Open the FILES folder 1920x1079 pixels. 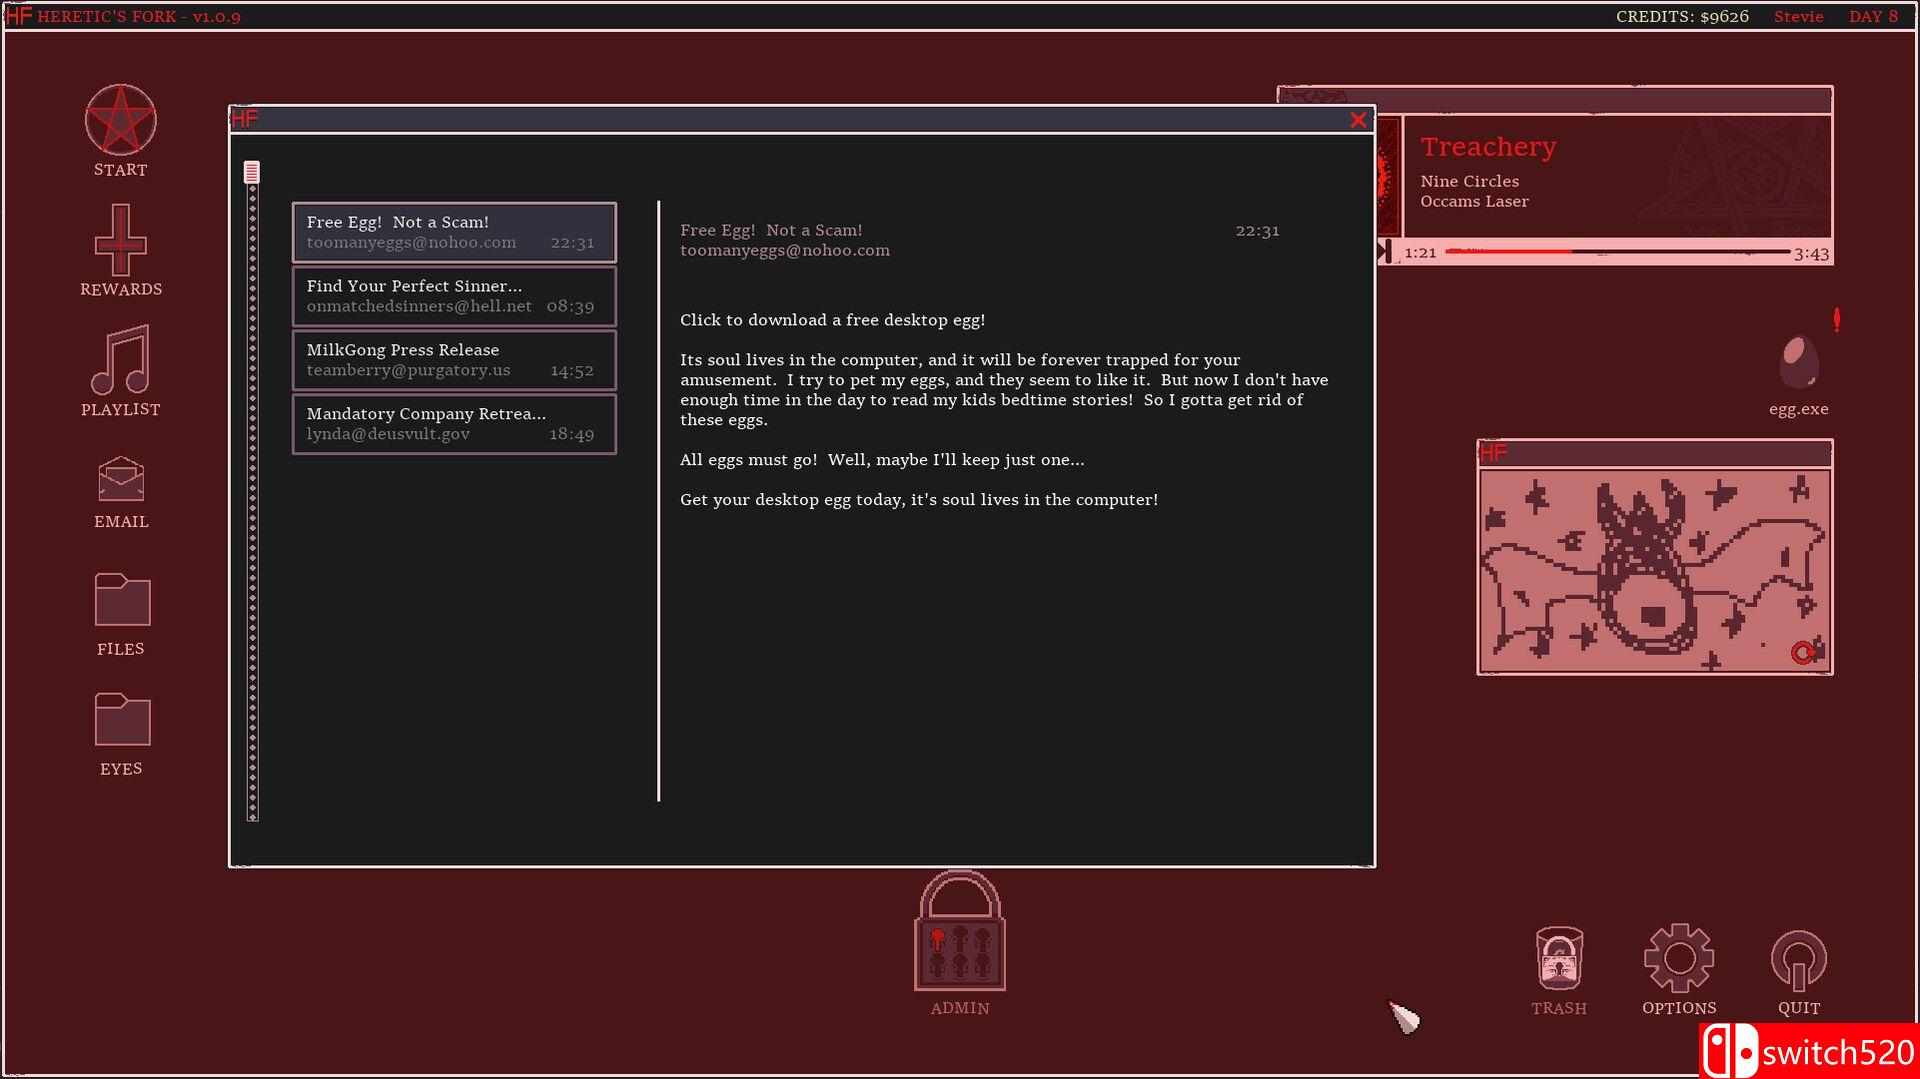point(121,600)
